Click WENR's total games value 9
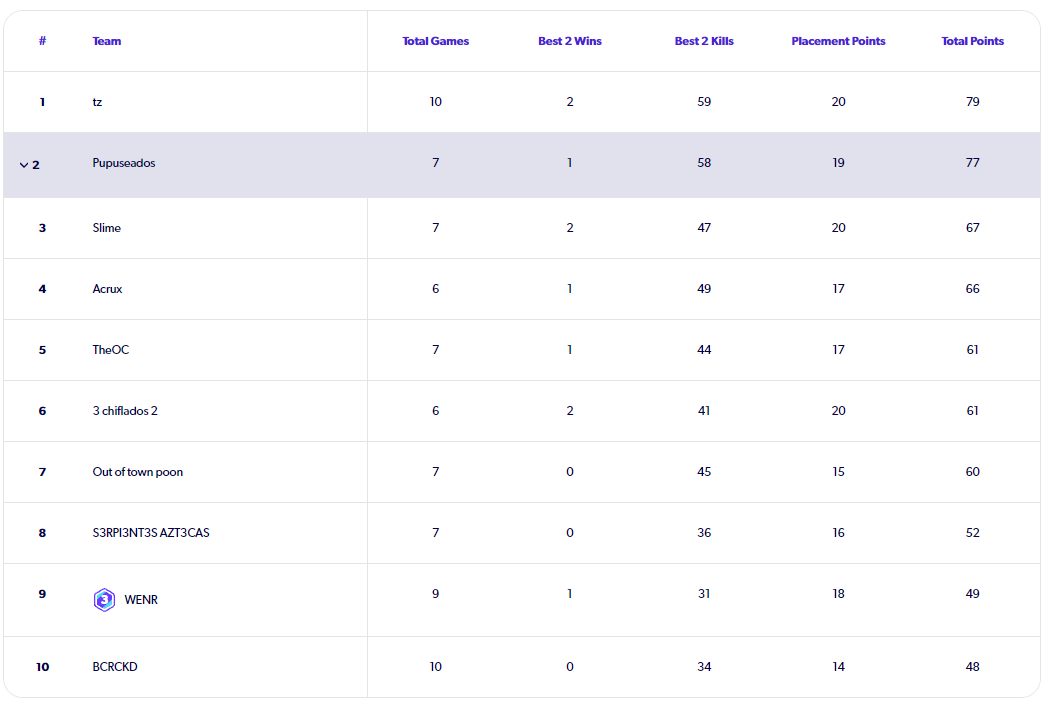This screenshot has width=1059, height=704. [x=436, y=593]
